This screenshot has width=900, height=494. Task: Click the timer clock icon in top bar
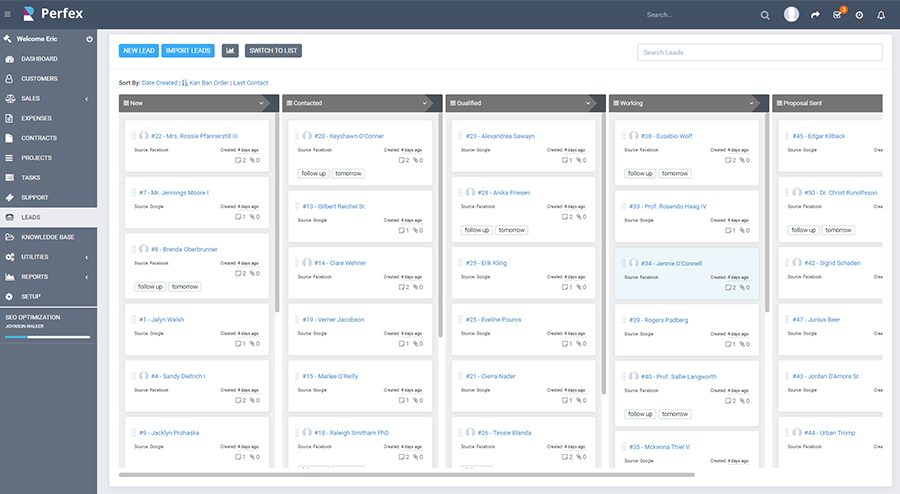(x=859, y=15)
